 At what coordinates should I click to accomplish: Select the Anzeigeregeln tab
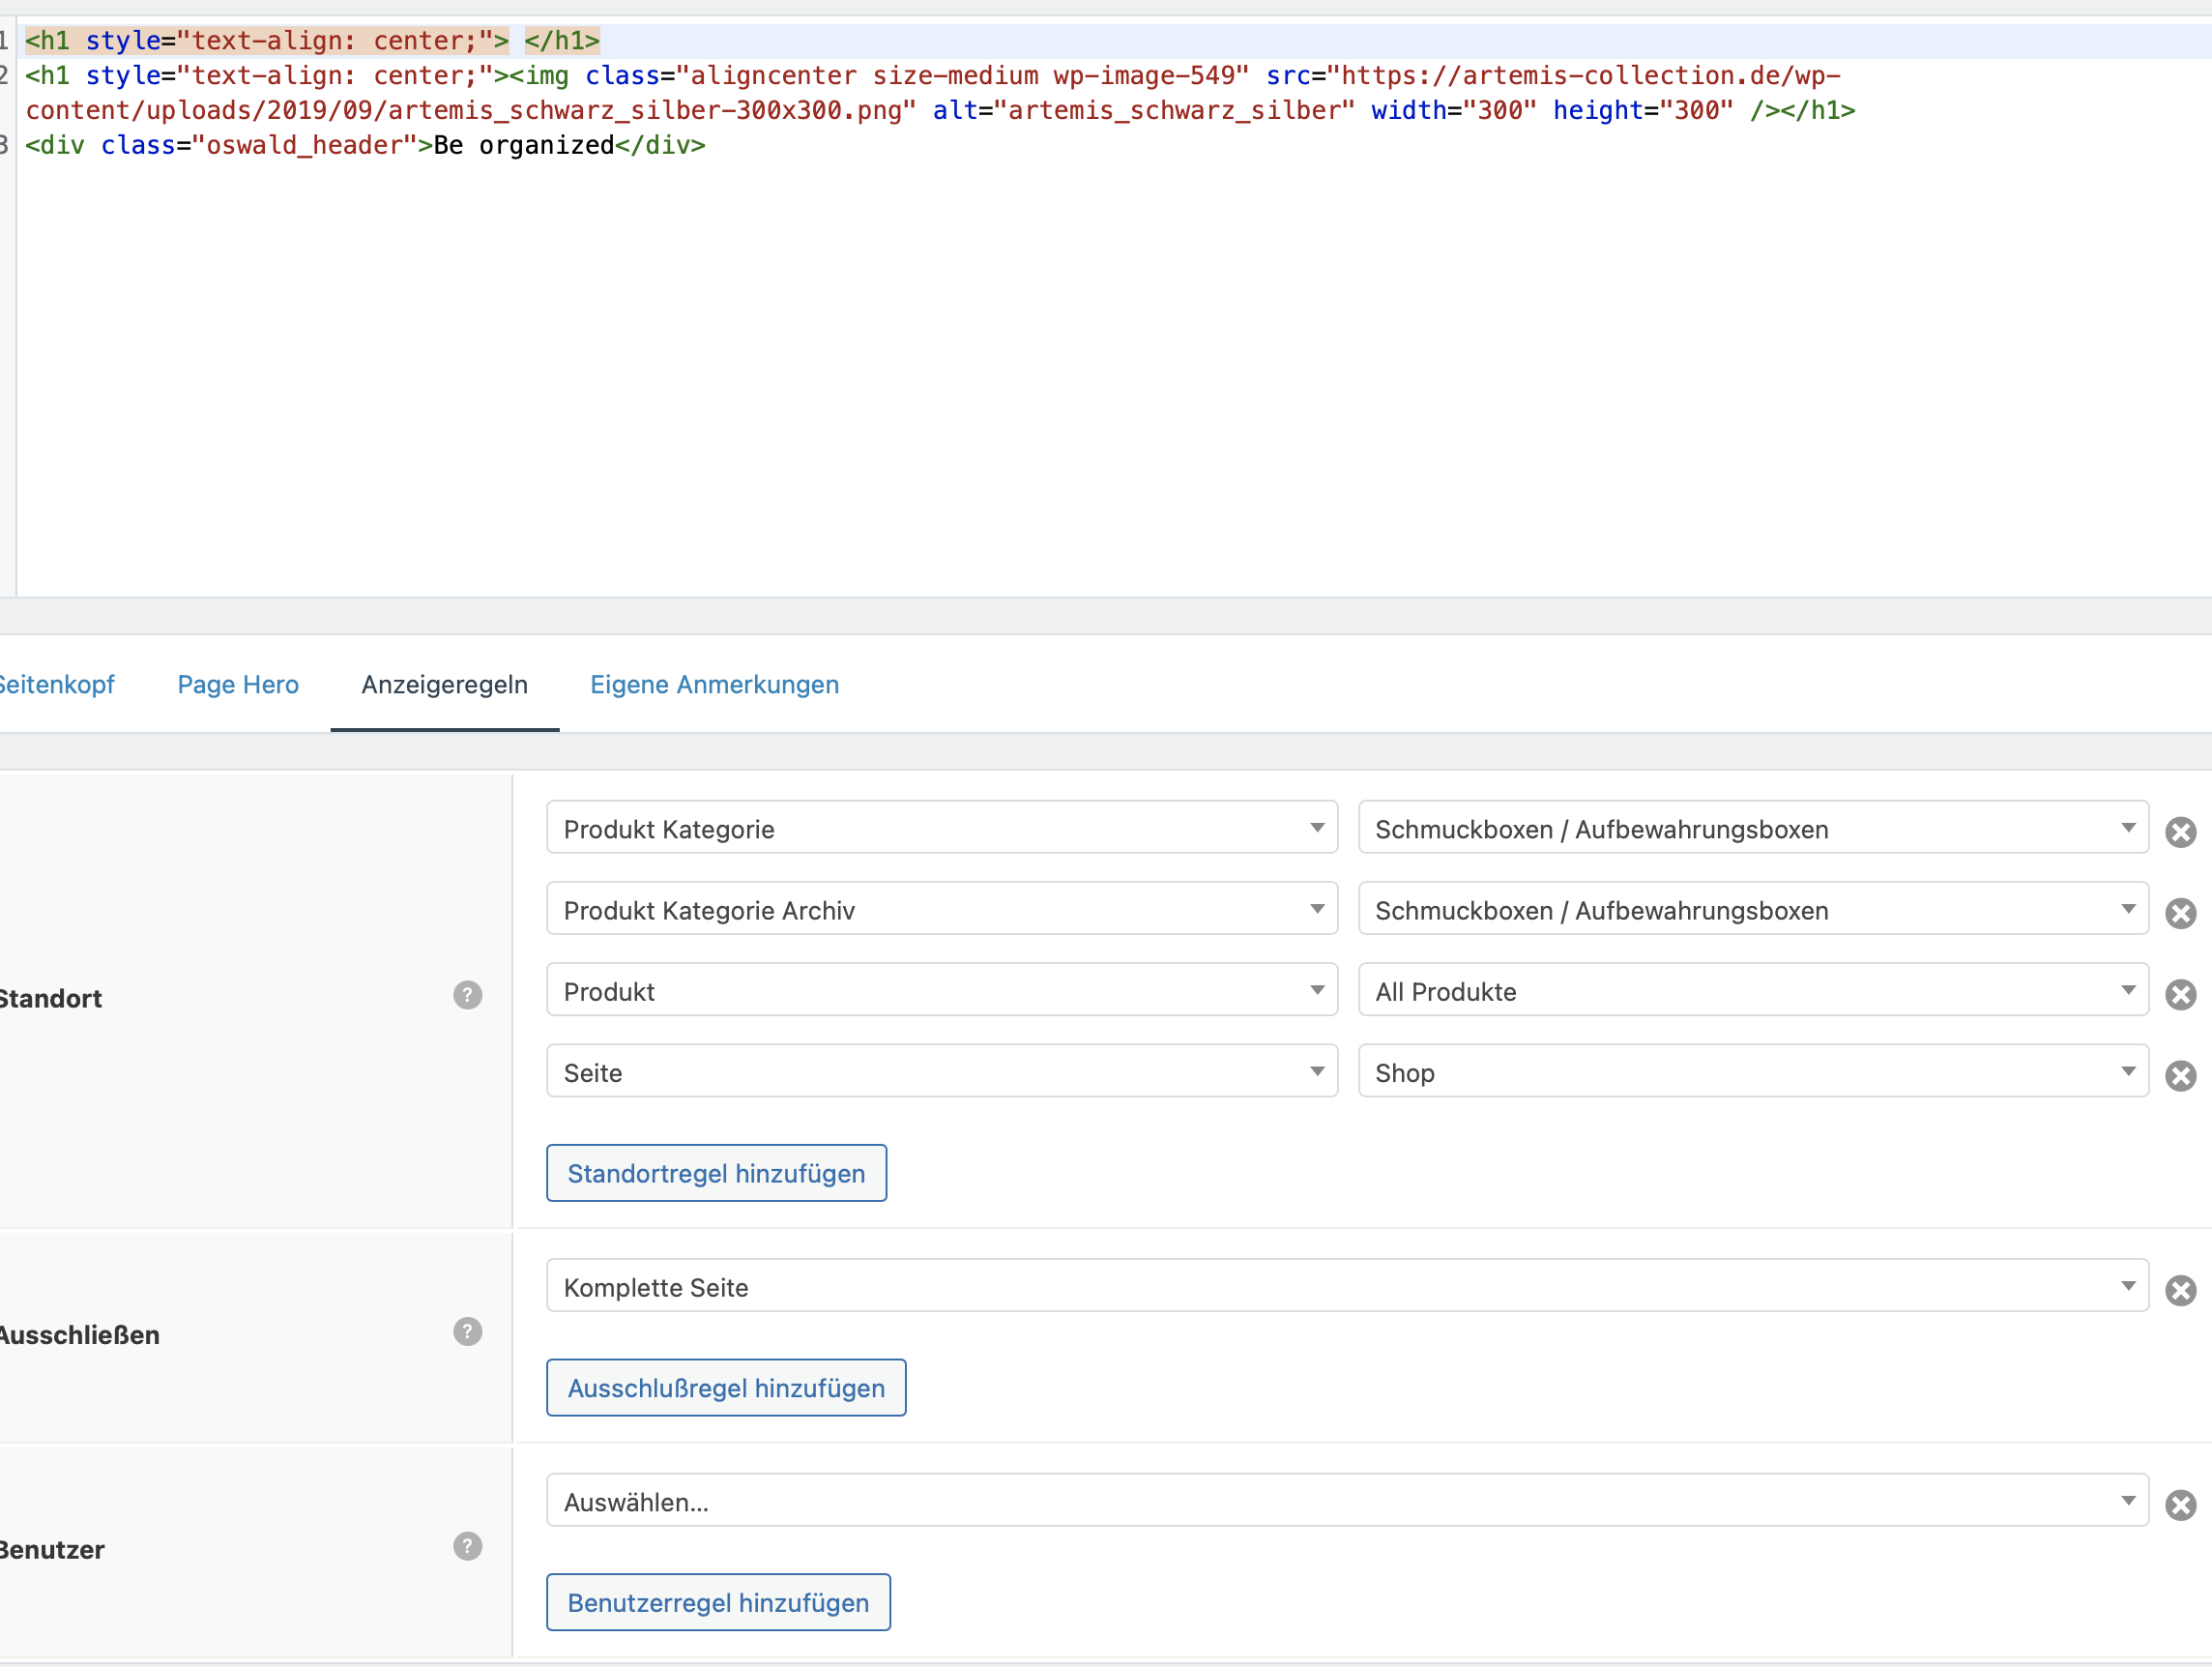click(444, 685)
